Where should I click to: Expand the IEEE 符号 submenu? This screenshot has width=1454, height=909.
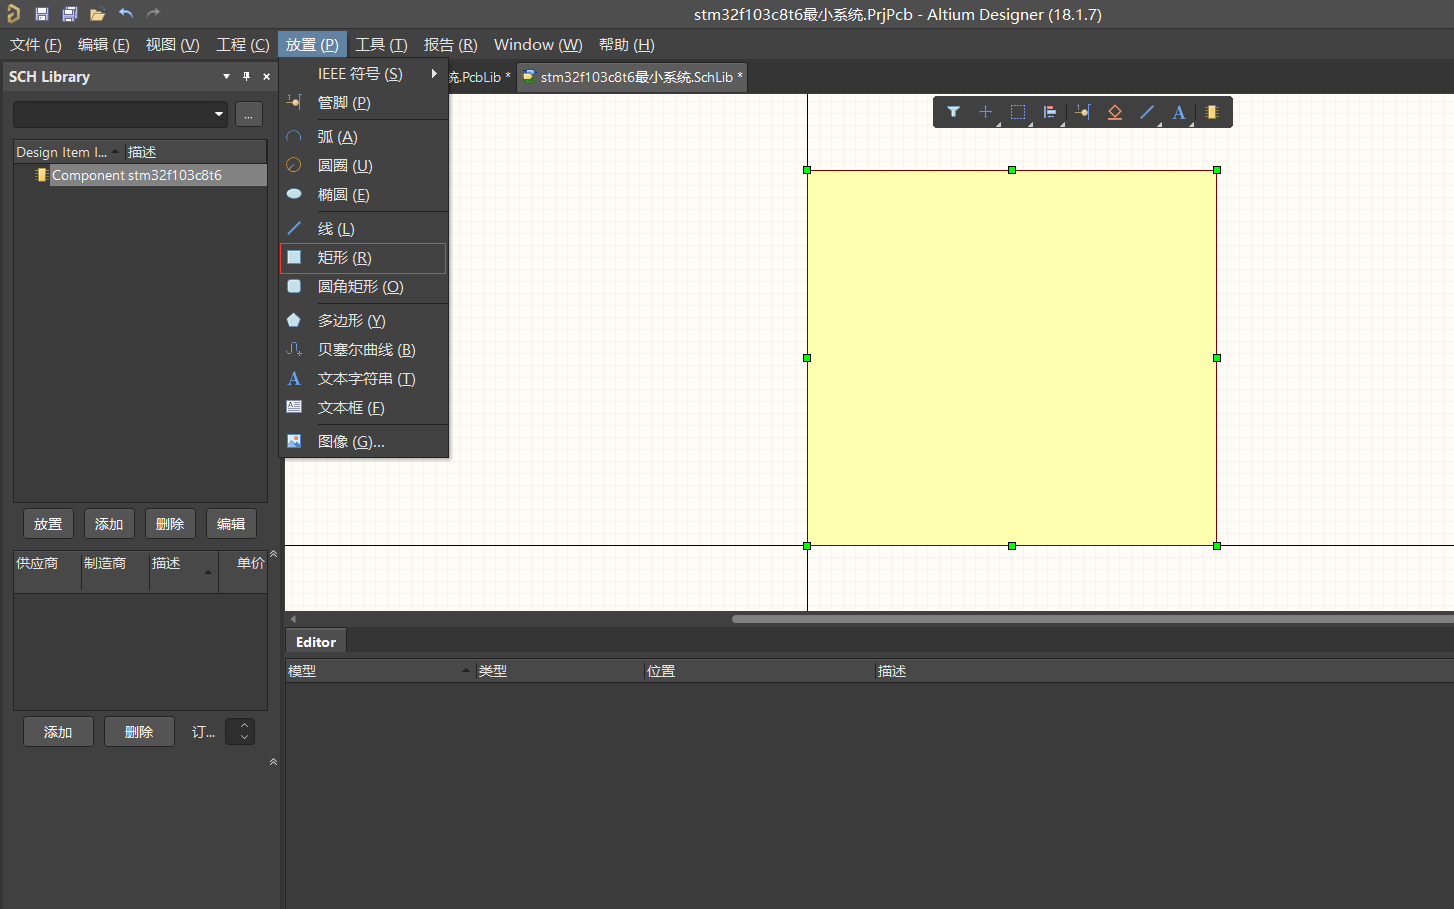click(362, 74)
